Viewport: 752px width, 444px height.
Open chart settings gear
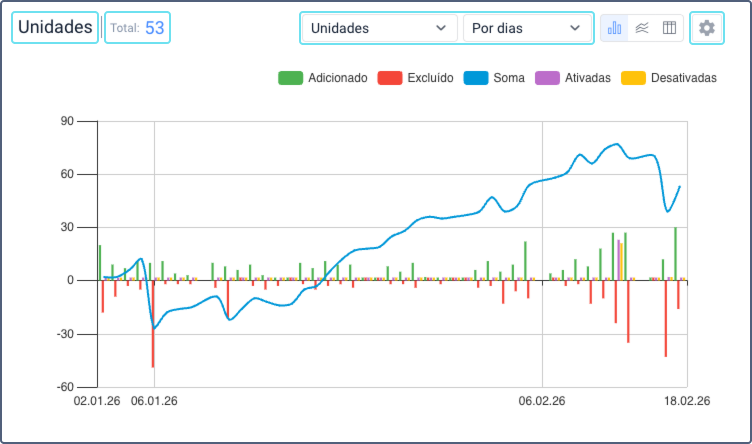click(707, 28)
